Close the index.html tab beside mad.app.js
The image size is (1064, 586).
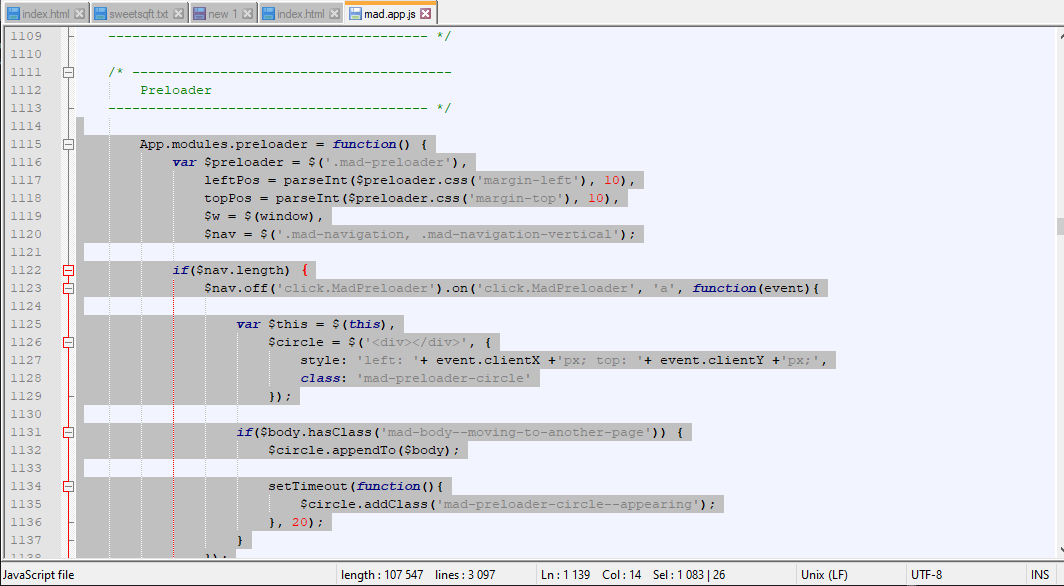335,14
